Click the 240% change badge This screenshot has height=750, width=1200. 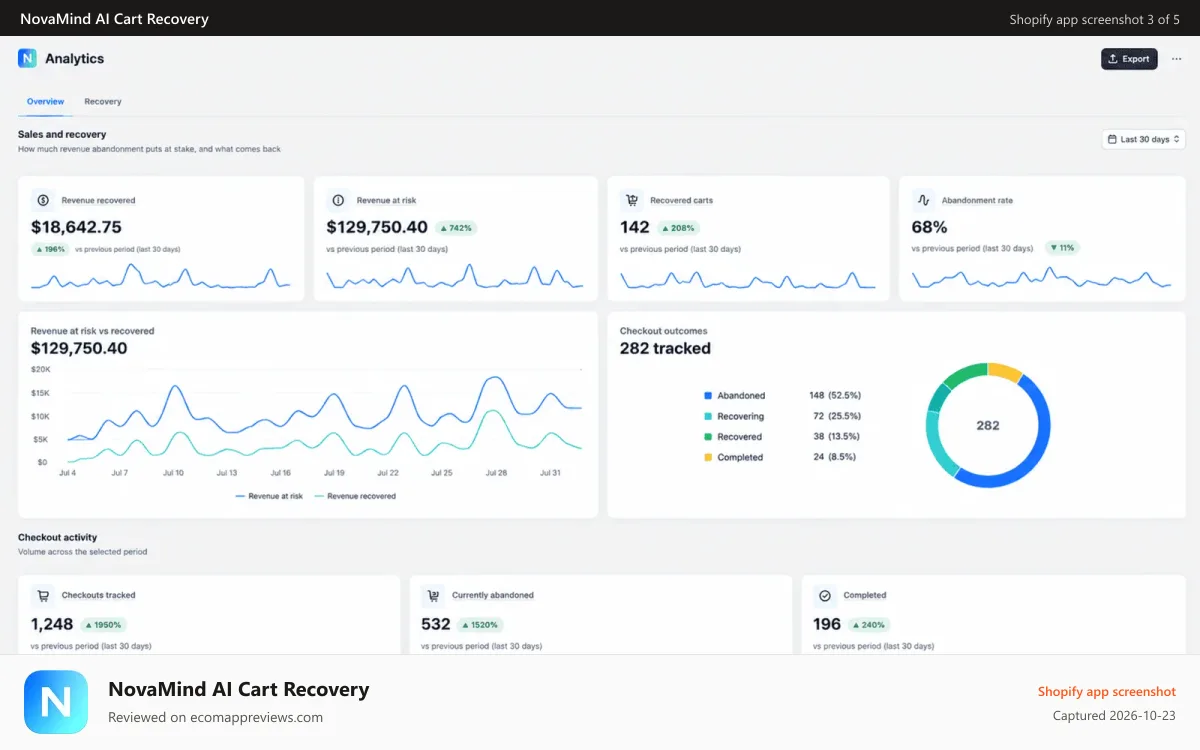(x=869, y=624)
